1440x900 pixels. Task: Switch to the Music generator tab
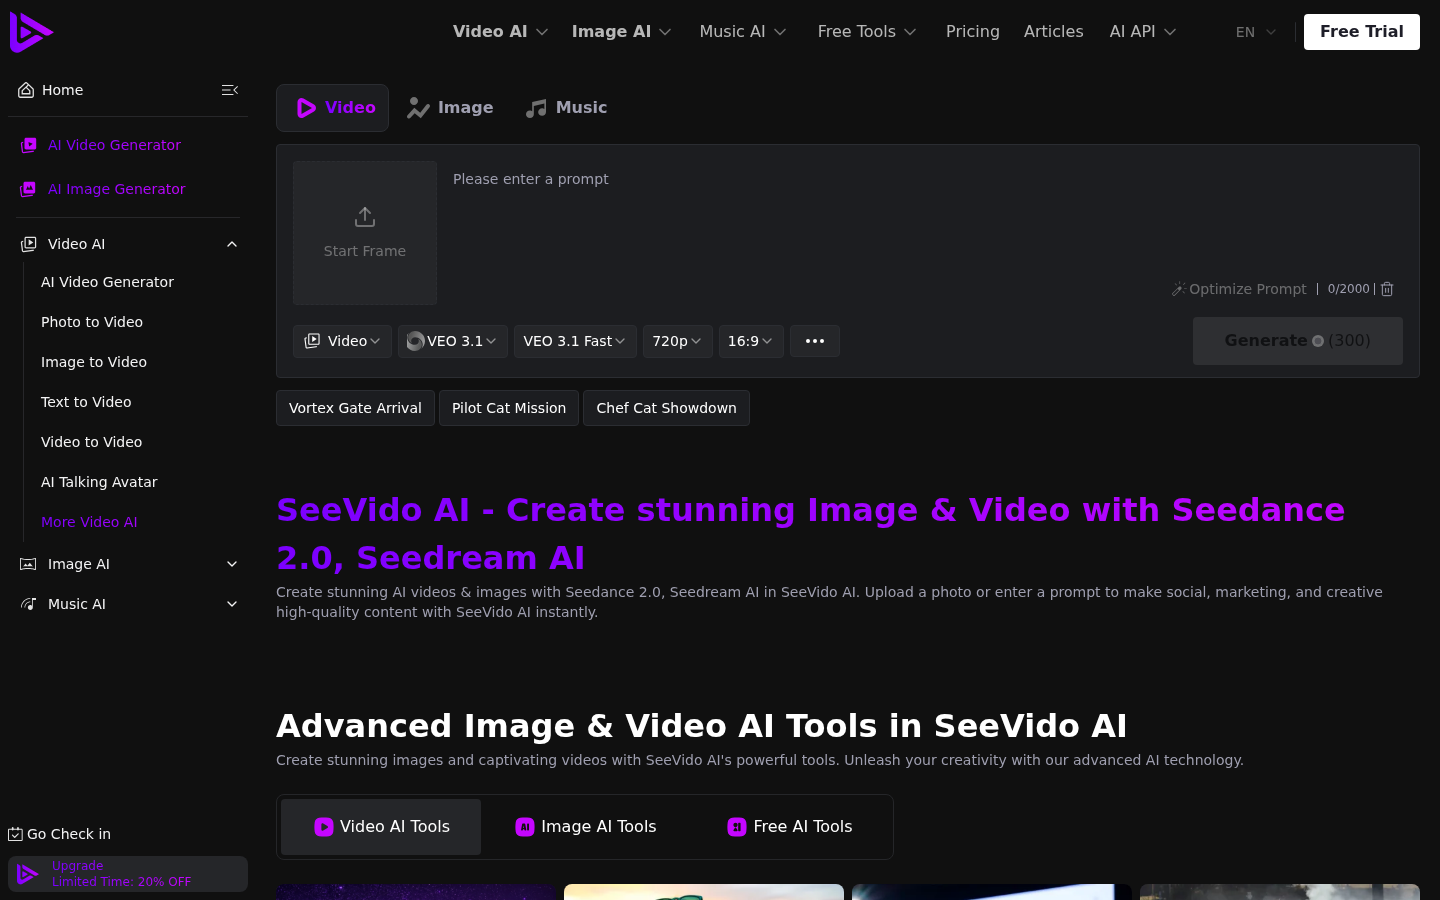(566, 108)
